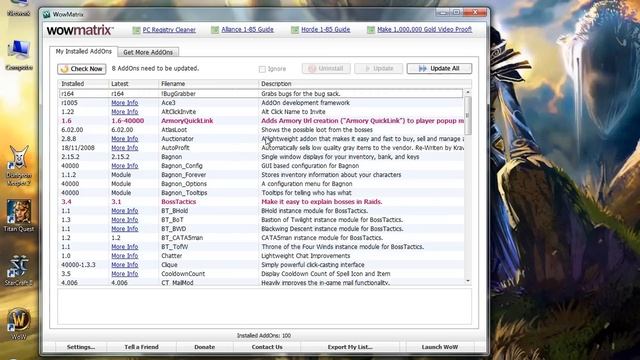Open the Get More AddOns tab
This screenshot has height=360, width=640.
(x=148, y=52)
